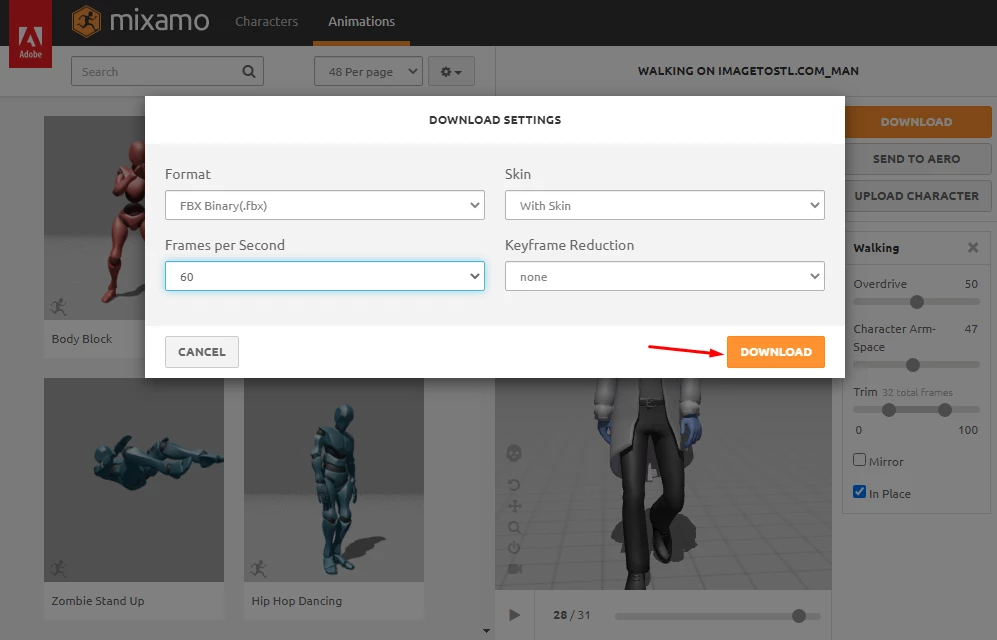This screenshot has height=640, width=997.
Task: Click the viewport zoom magnifier icon
Action: [514, 528]
